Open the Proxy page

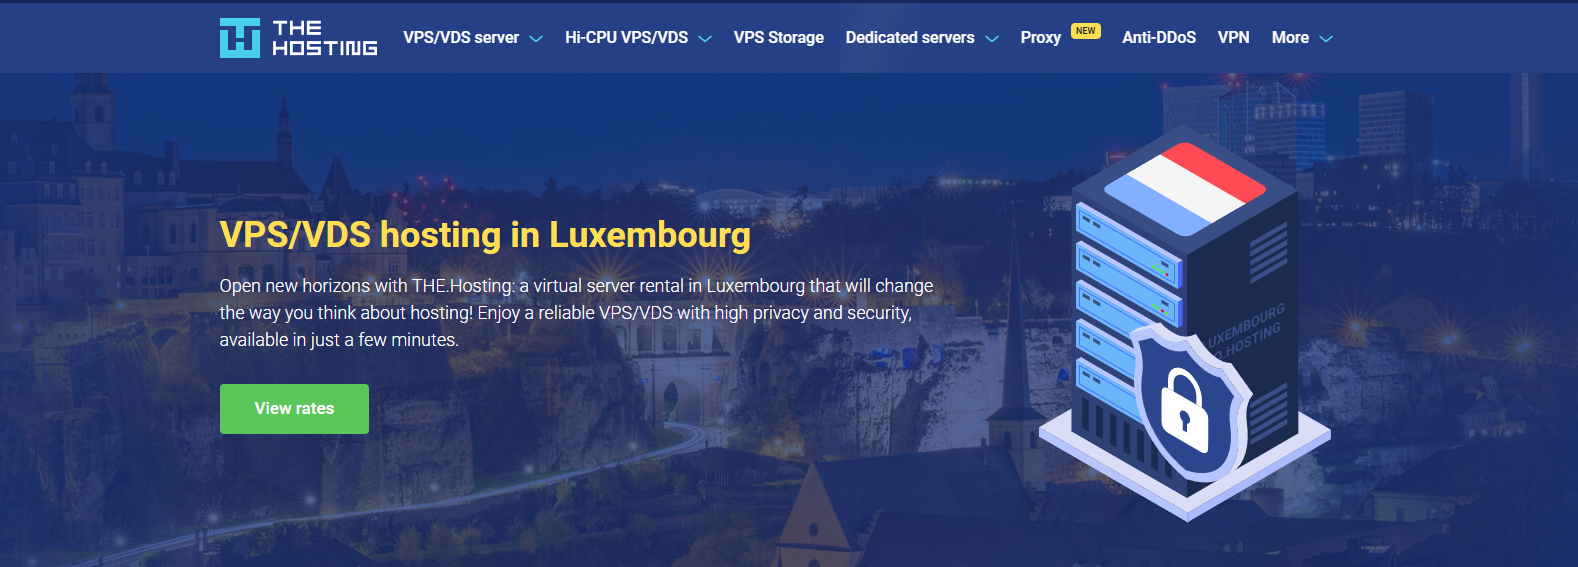tap(1040, 38)
